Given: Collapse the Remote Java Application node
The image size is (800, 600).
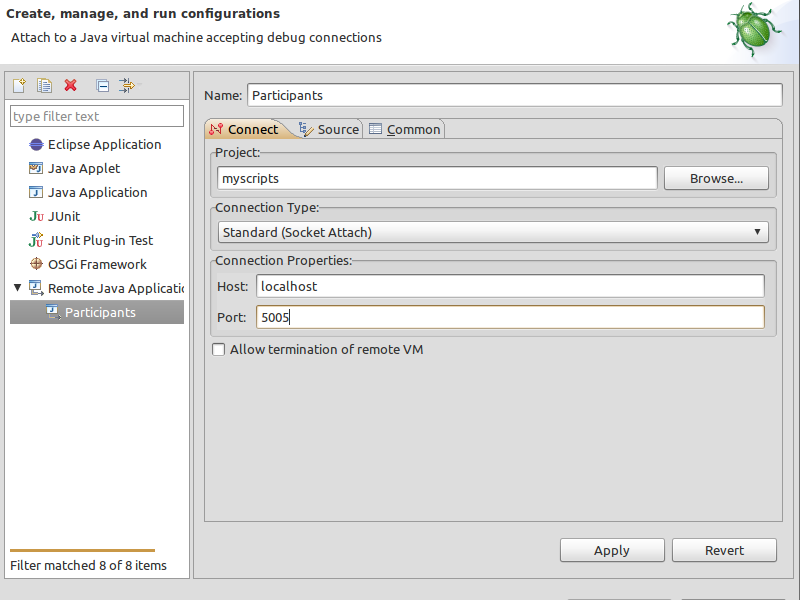Looking at the screenshot, I should point(17,288).
